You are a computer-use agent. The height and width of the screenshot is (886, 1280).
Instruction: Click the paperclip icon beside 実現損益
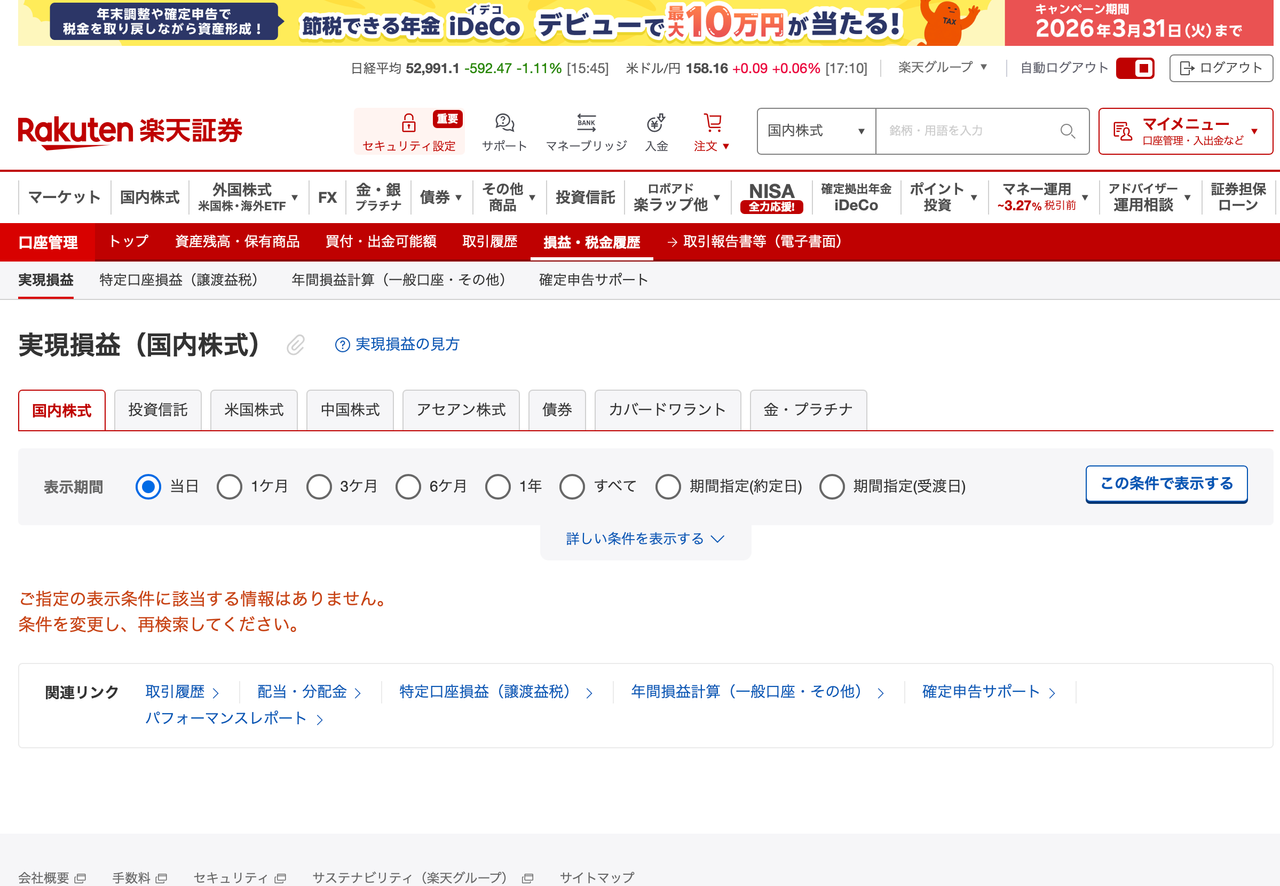coord(294,345)
